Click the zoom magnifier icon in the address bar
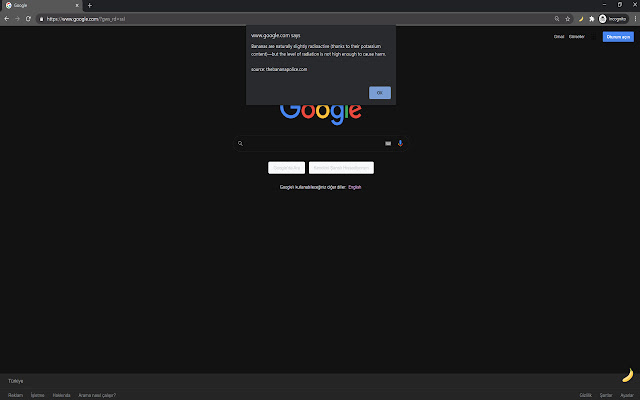This screenshot has width=640, height=400. coord(557,19)
